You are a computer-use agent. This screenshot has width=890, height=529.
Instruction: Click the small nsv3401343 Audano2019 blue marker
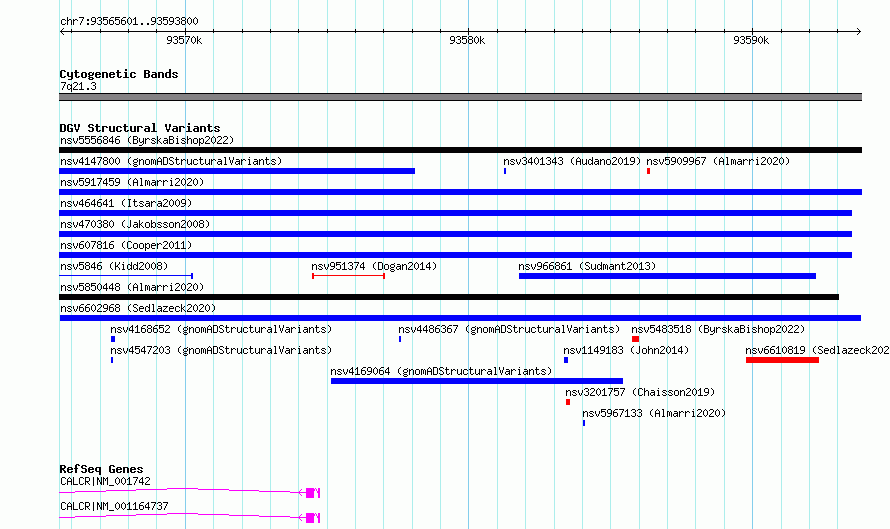tap(505, 171)
